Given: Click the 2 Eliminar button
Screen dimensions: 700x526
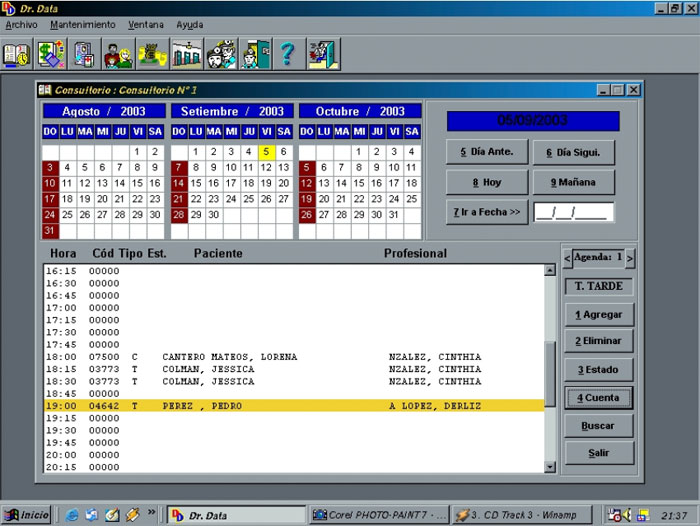Looking at the screenshot, I should [x=599, y=341].
